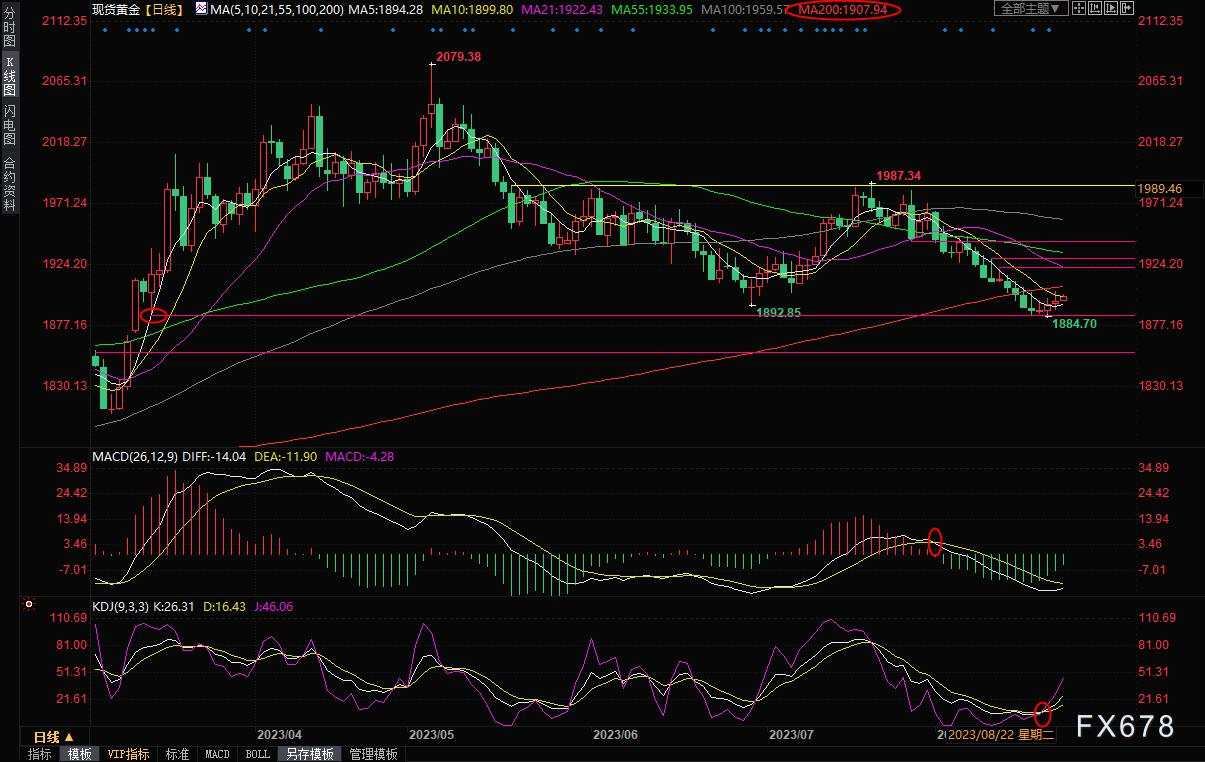Viewport: 1205px width, 762px height.
Task: Open the 闪电图 sidebar tab
Action: (x=9, y=124)
